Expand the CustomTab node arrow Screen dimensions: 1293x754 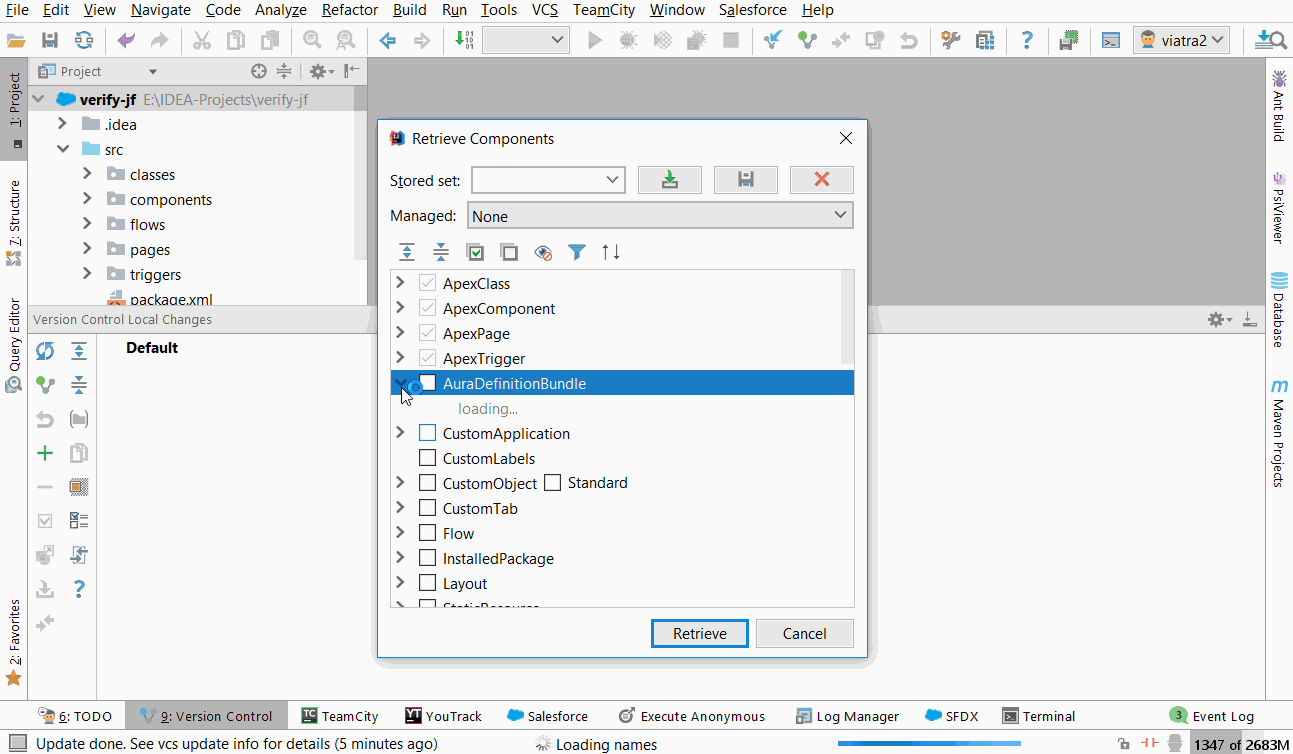[401, 508]
